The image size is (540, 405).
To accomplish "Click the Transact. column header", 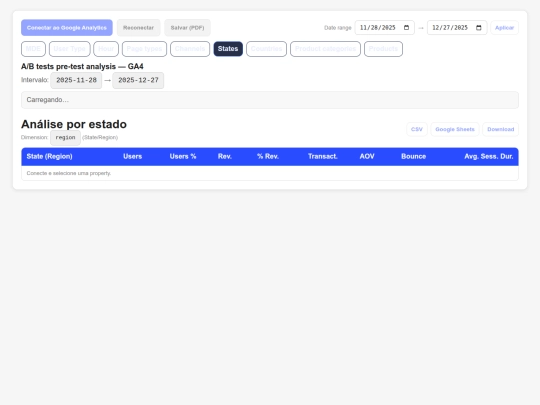I will pos(323,156).
